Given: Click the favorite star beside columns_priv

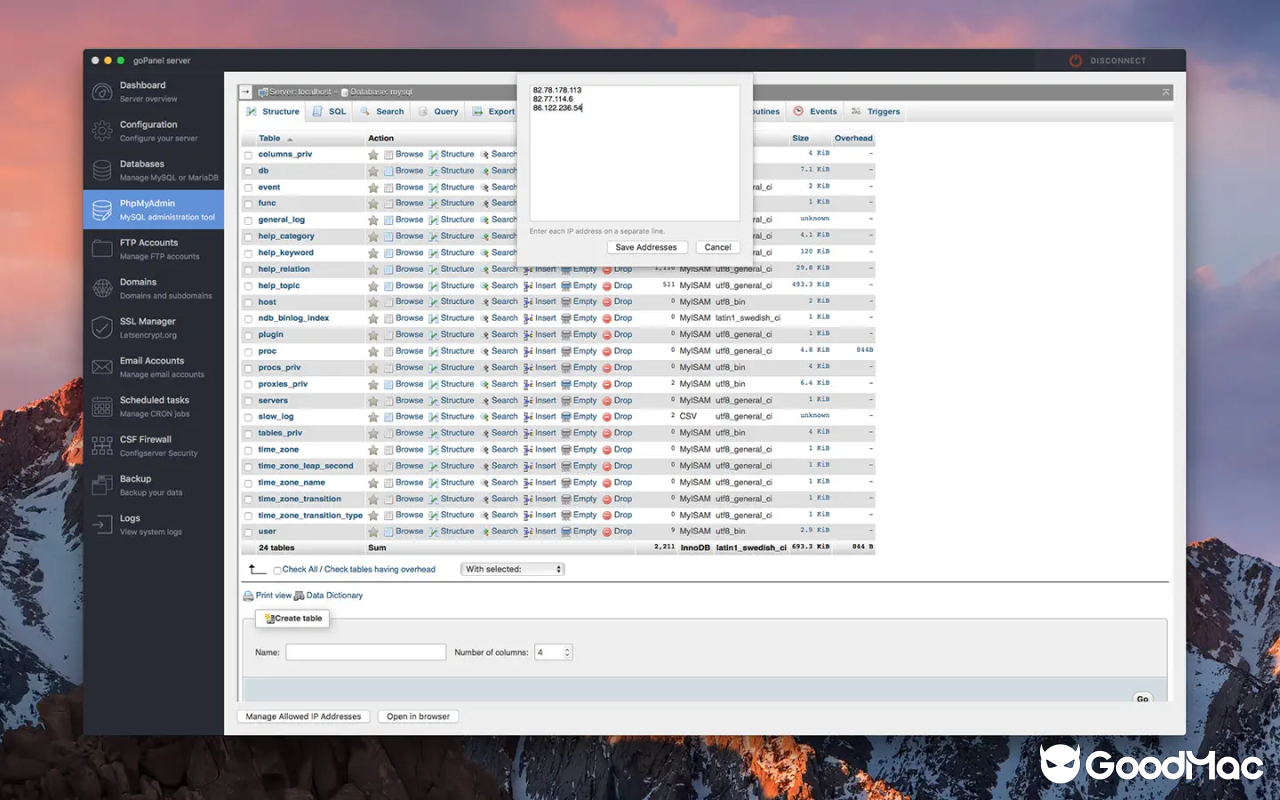Looking at the screenshot, I should (372, 154).
